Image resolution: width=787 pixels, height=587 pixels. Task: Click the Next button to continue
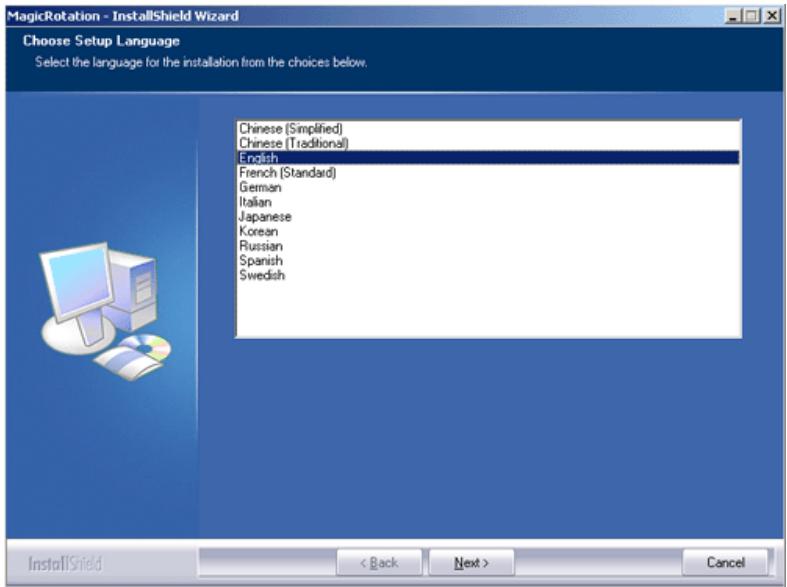coord(471,562)
